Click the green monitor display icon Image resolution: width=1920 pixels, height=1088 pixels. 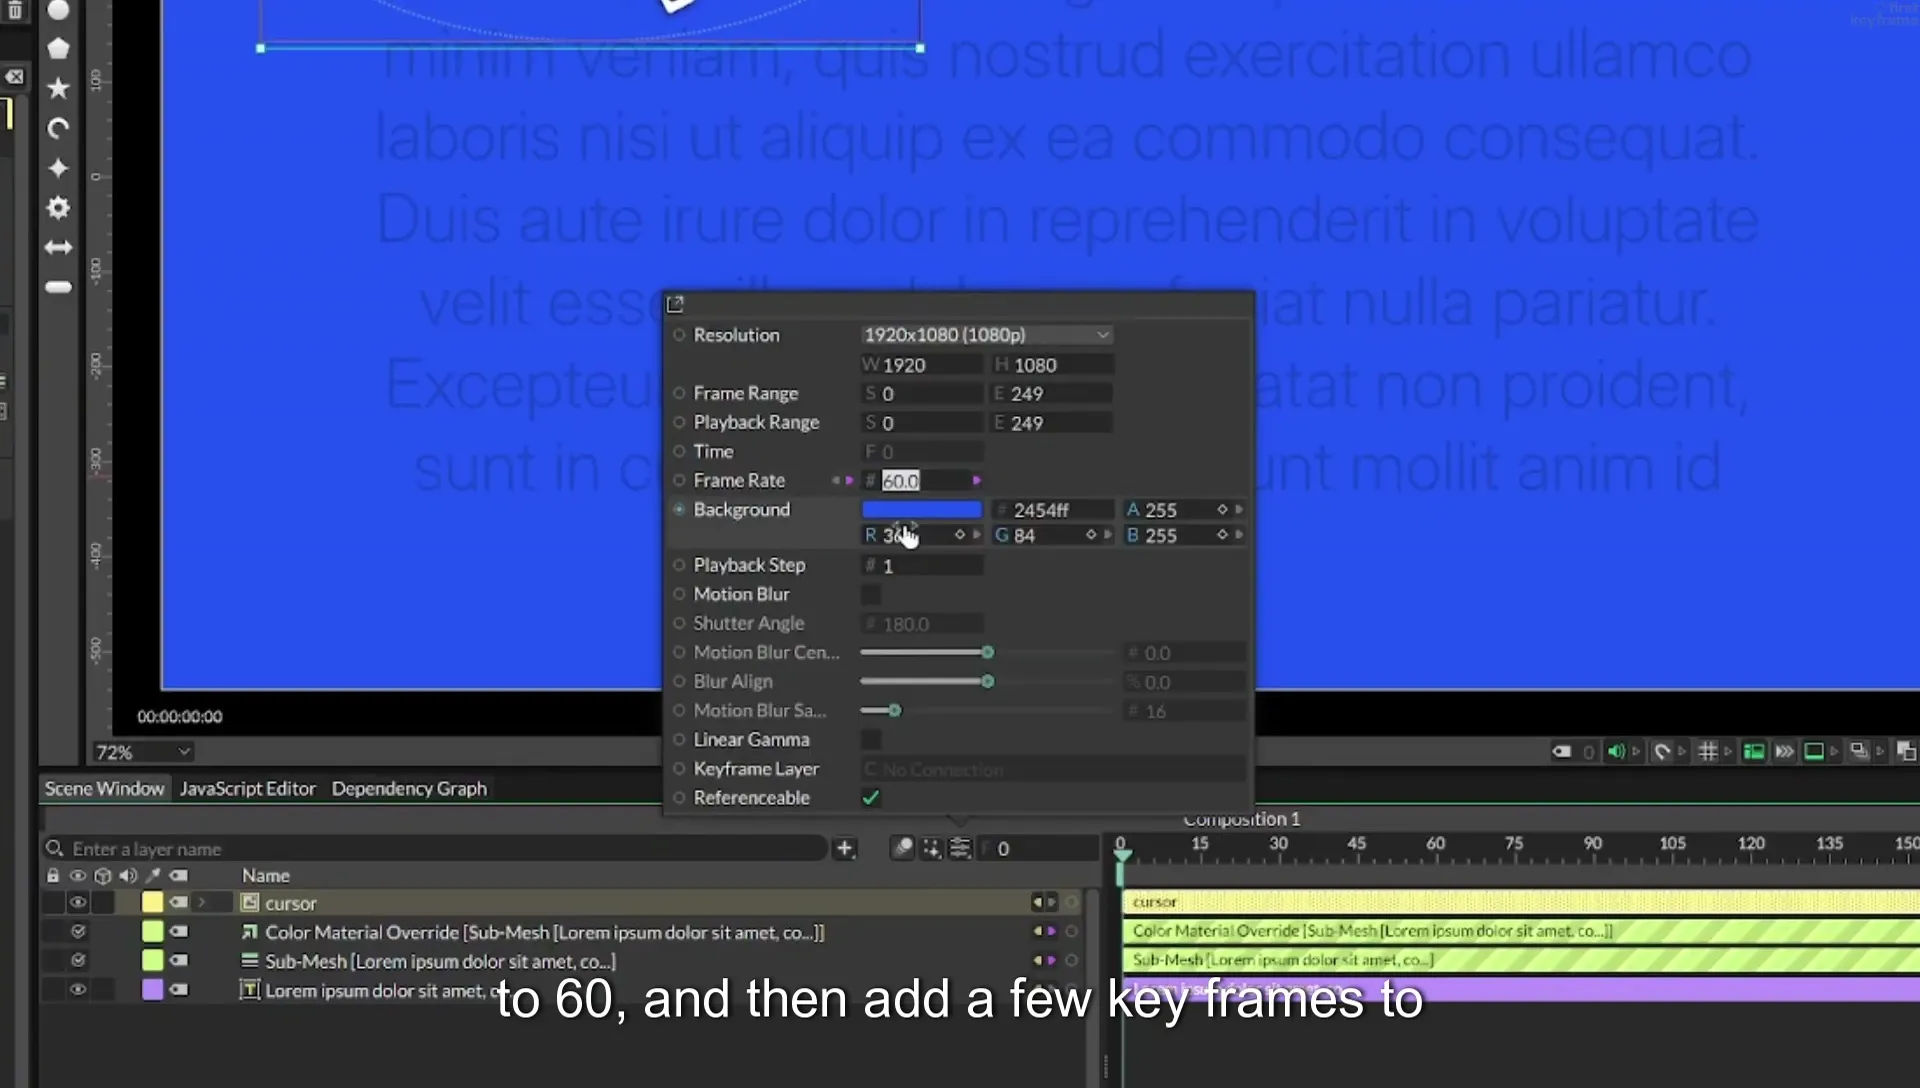pos(1814,752)
